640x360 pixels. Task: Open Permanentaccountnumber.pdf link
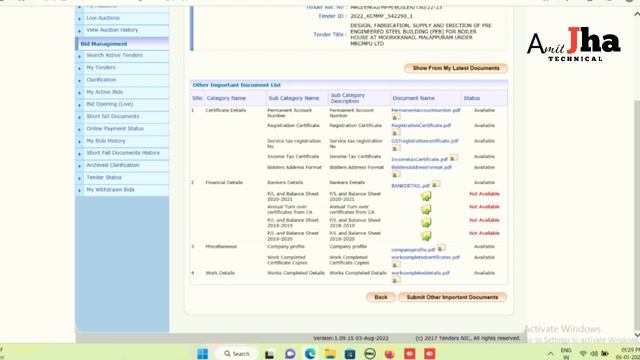point(426,110)
